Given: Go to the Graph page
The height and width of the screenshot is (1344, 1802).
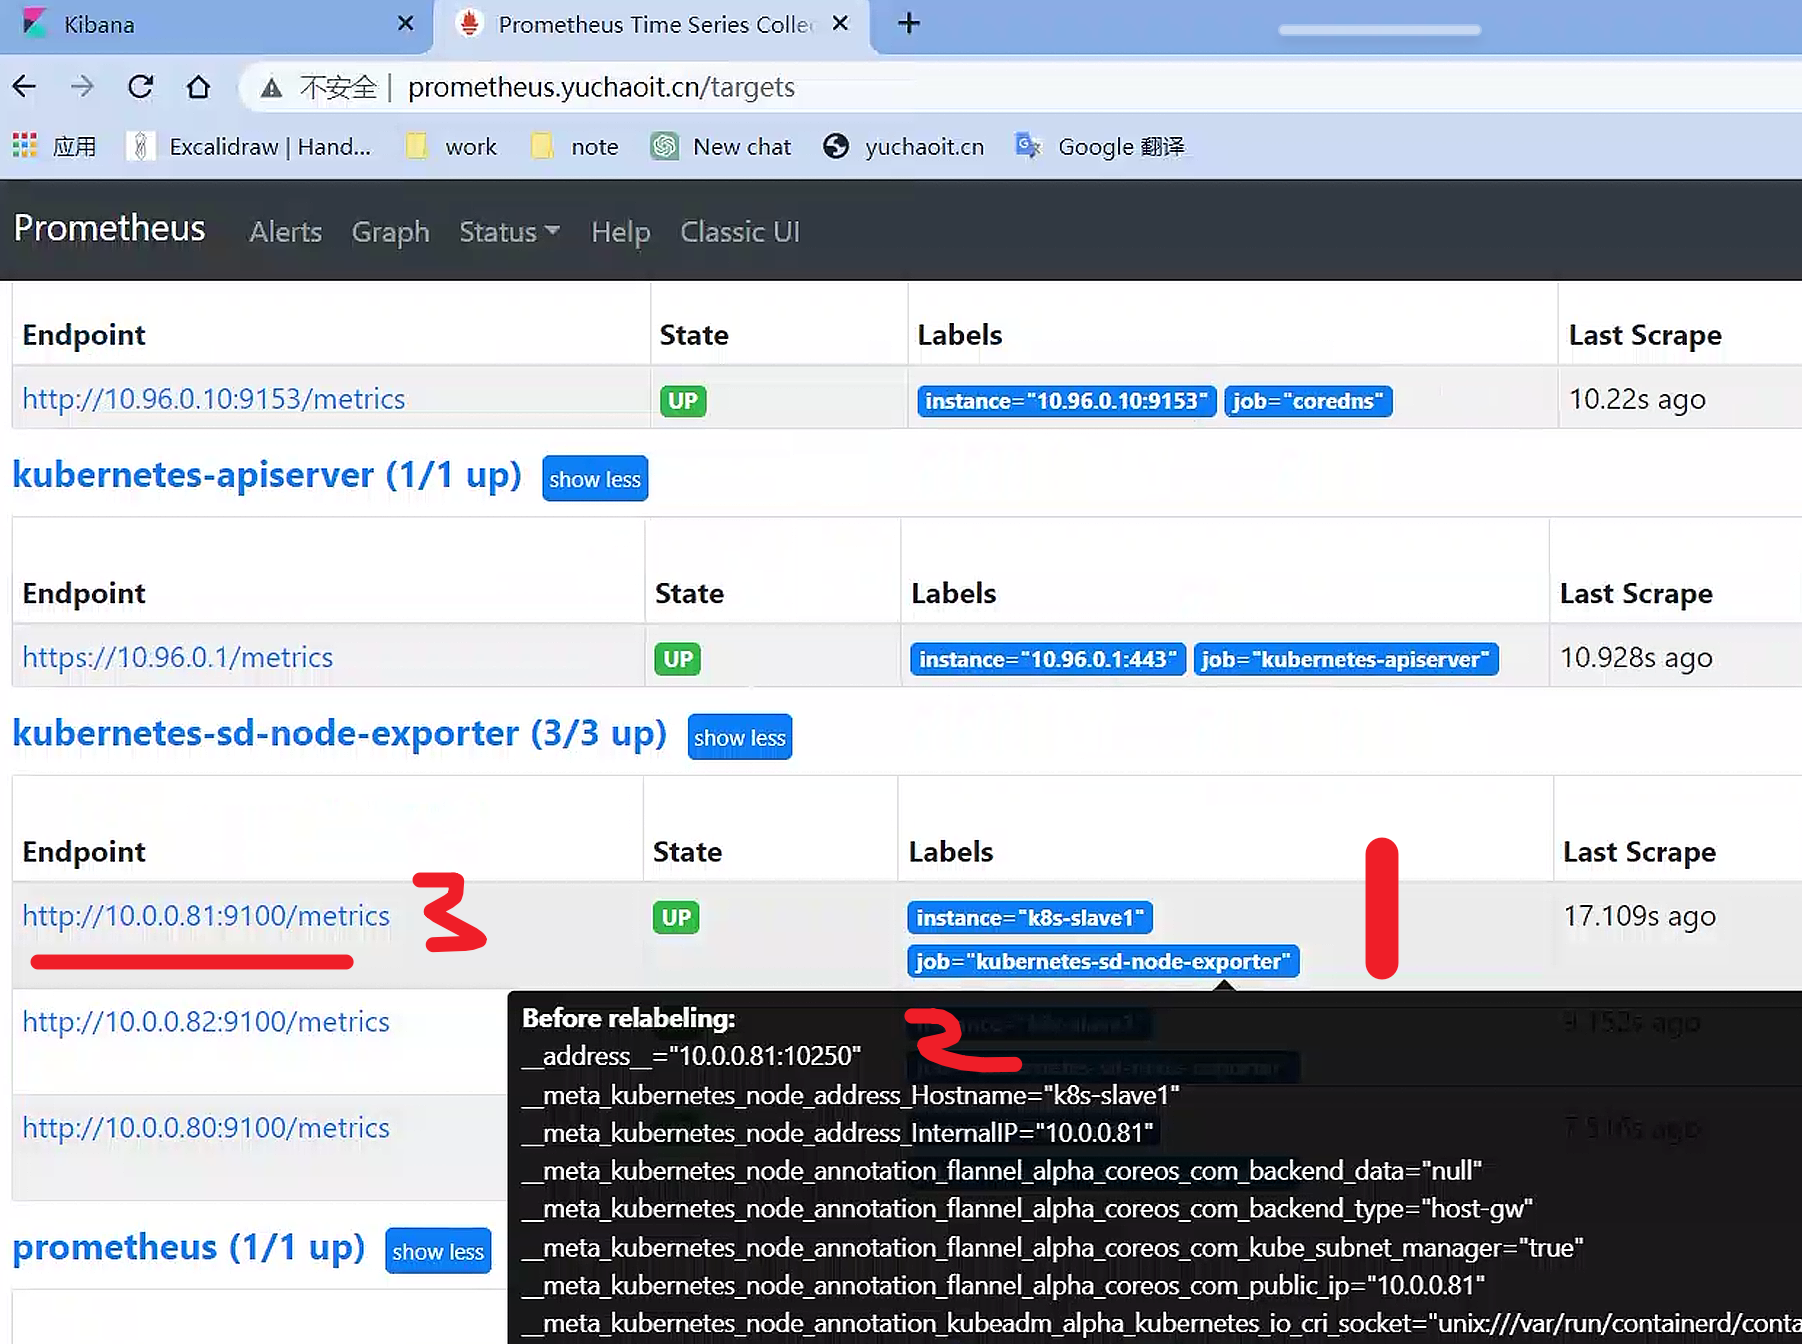Looking at the screenshot, I should coord(390,232).
